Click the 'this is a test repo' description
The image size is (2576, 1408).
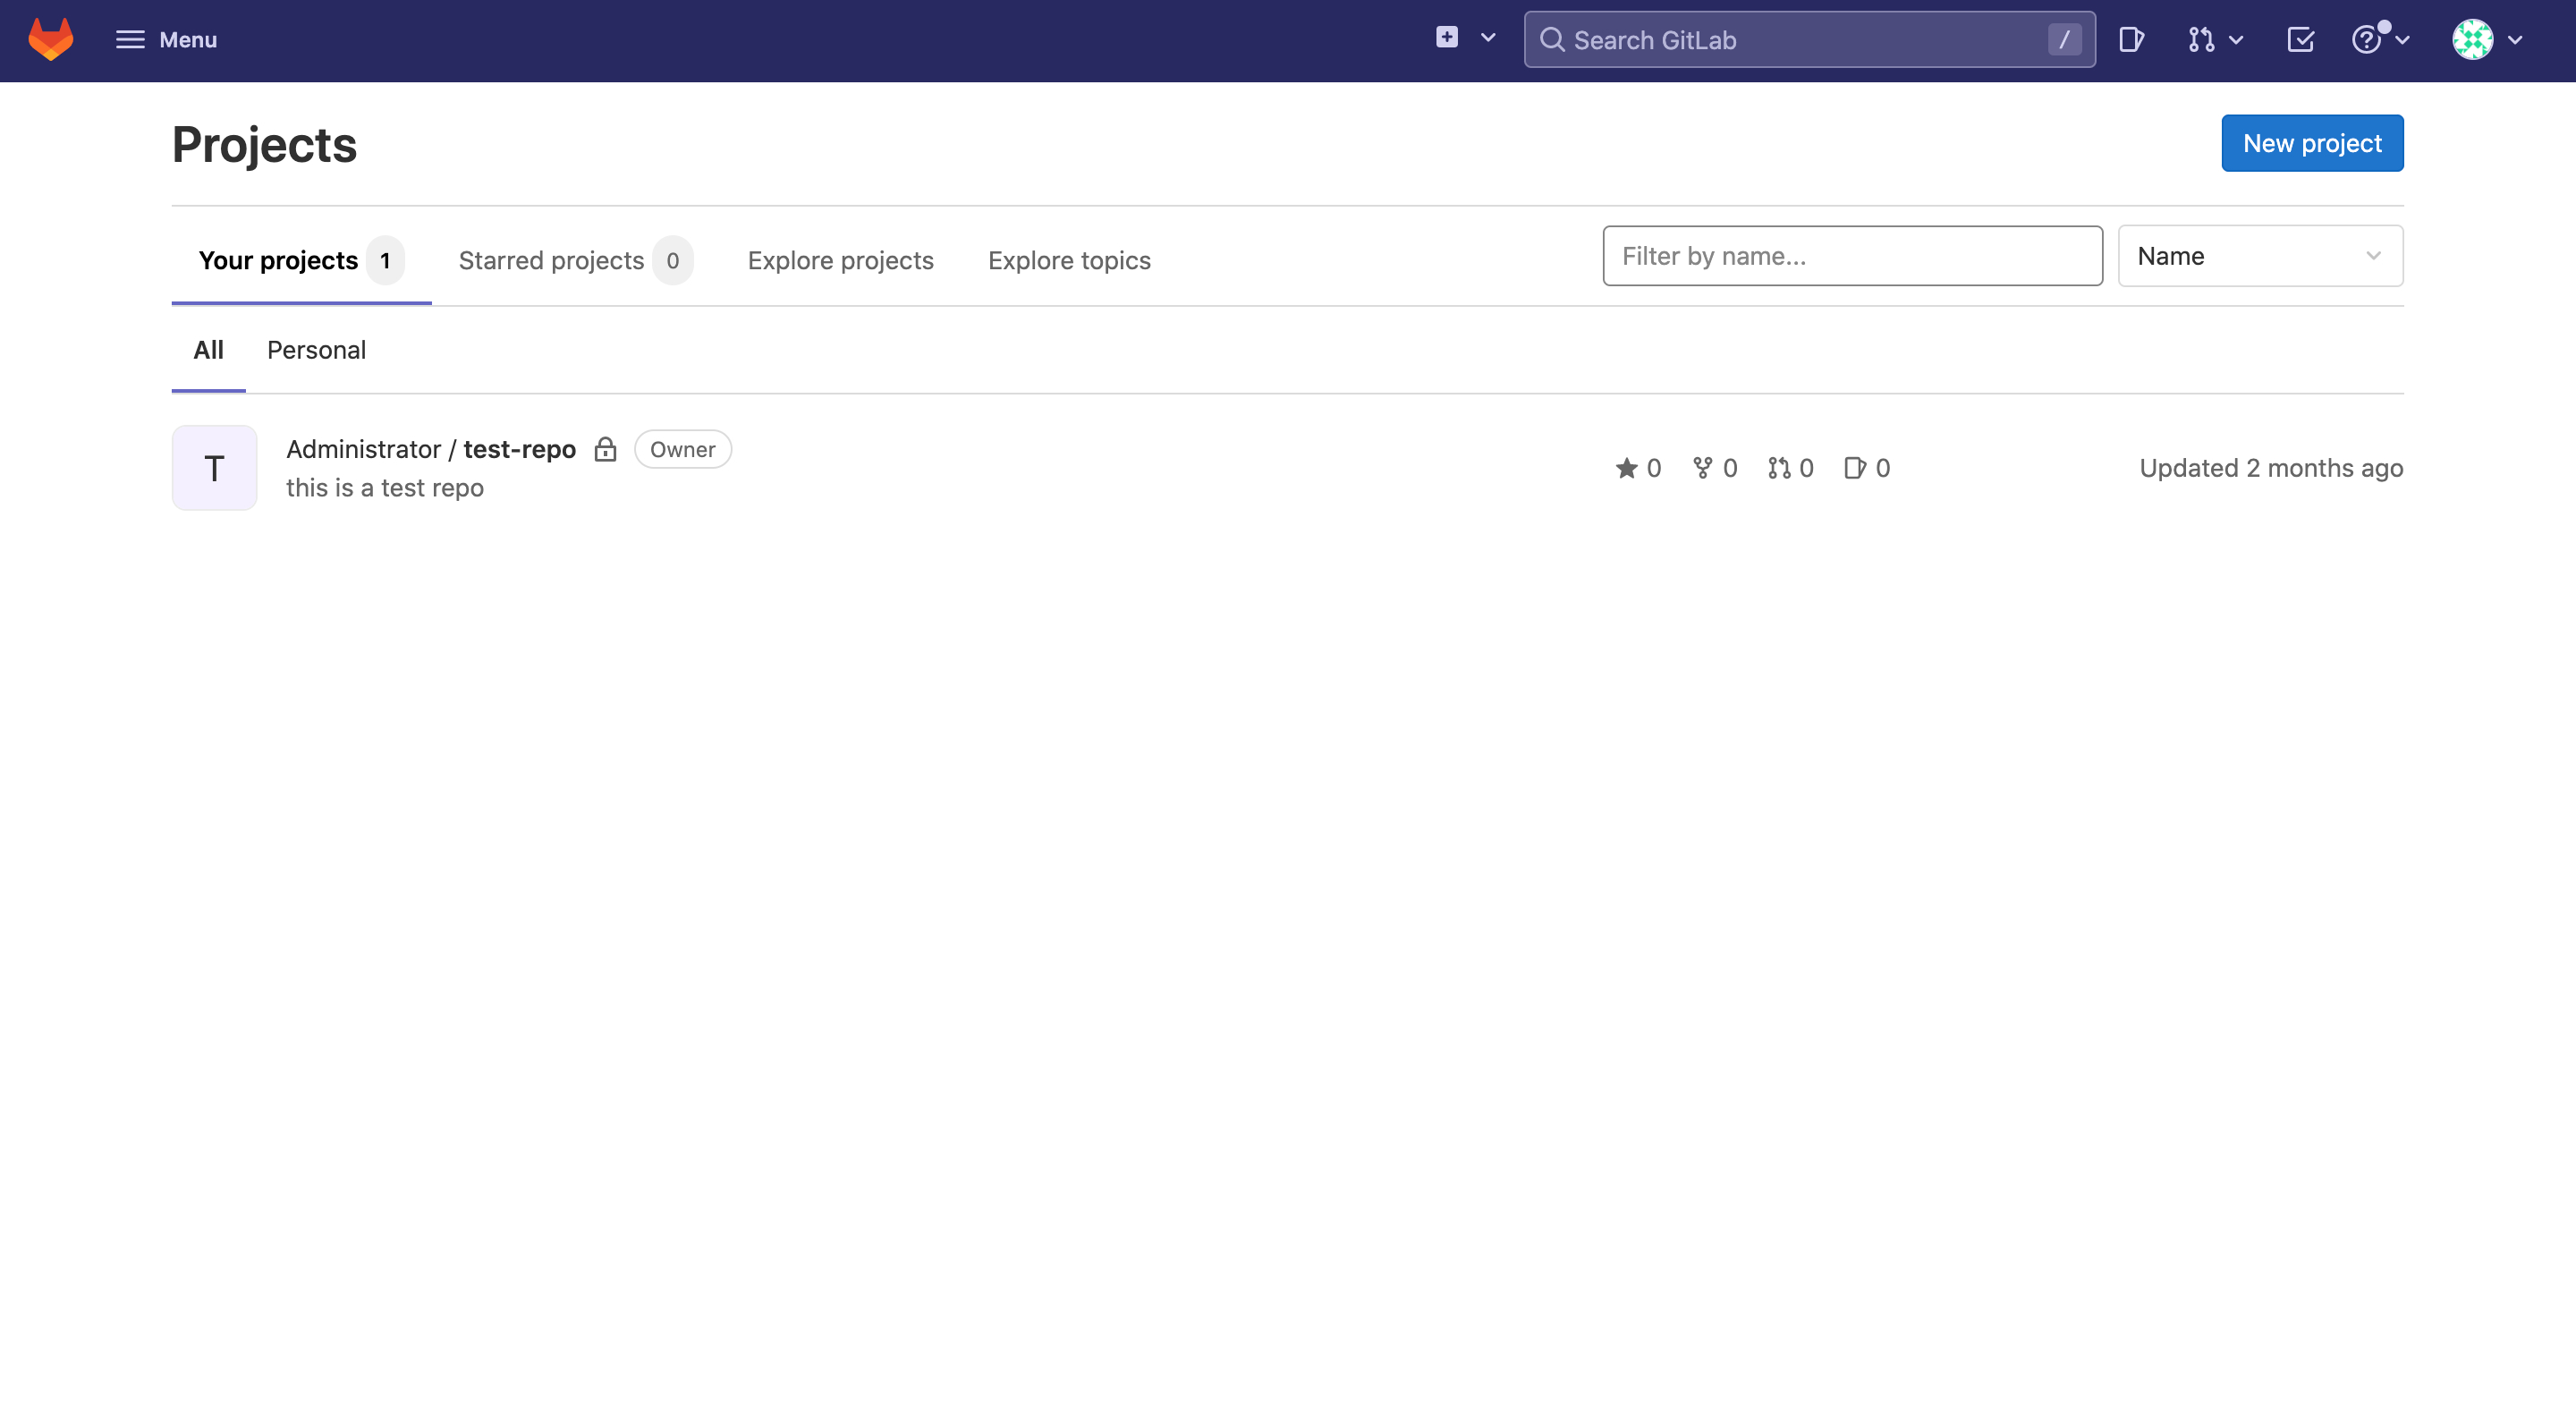(384, 488)
